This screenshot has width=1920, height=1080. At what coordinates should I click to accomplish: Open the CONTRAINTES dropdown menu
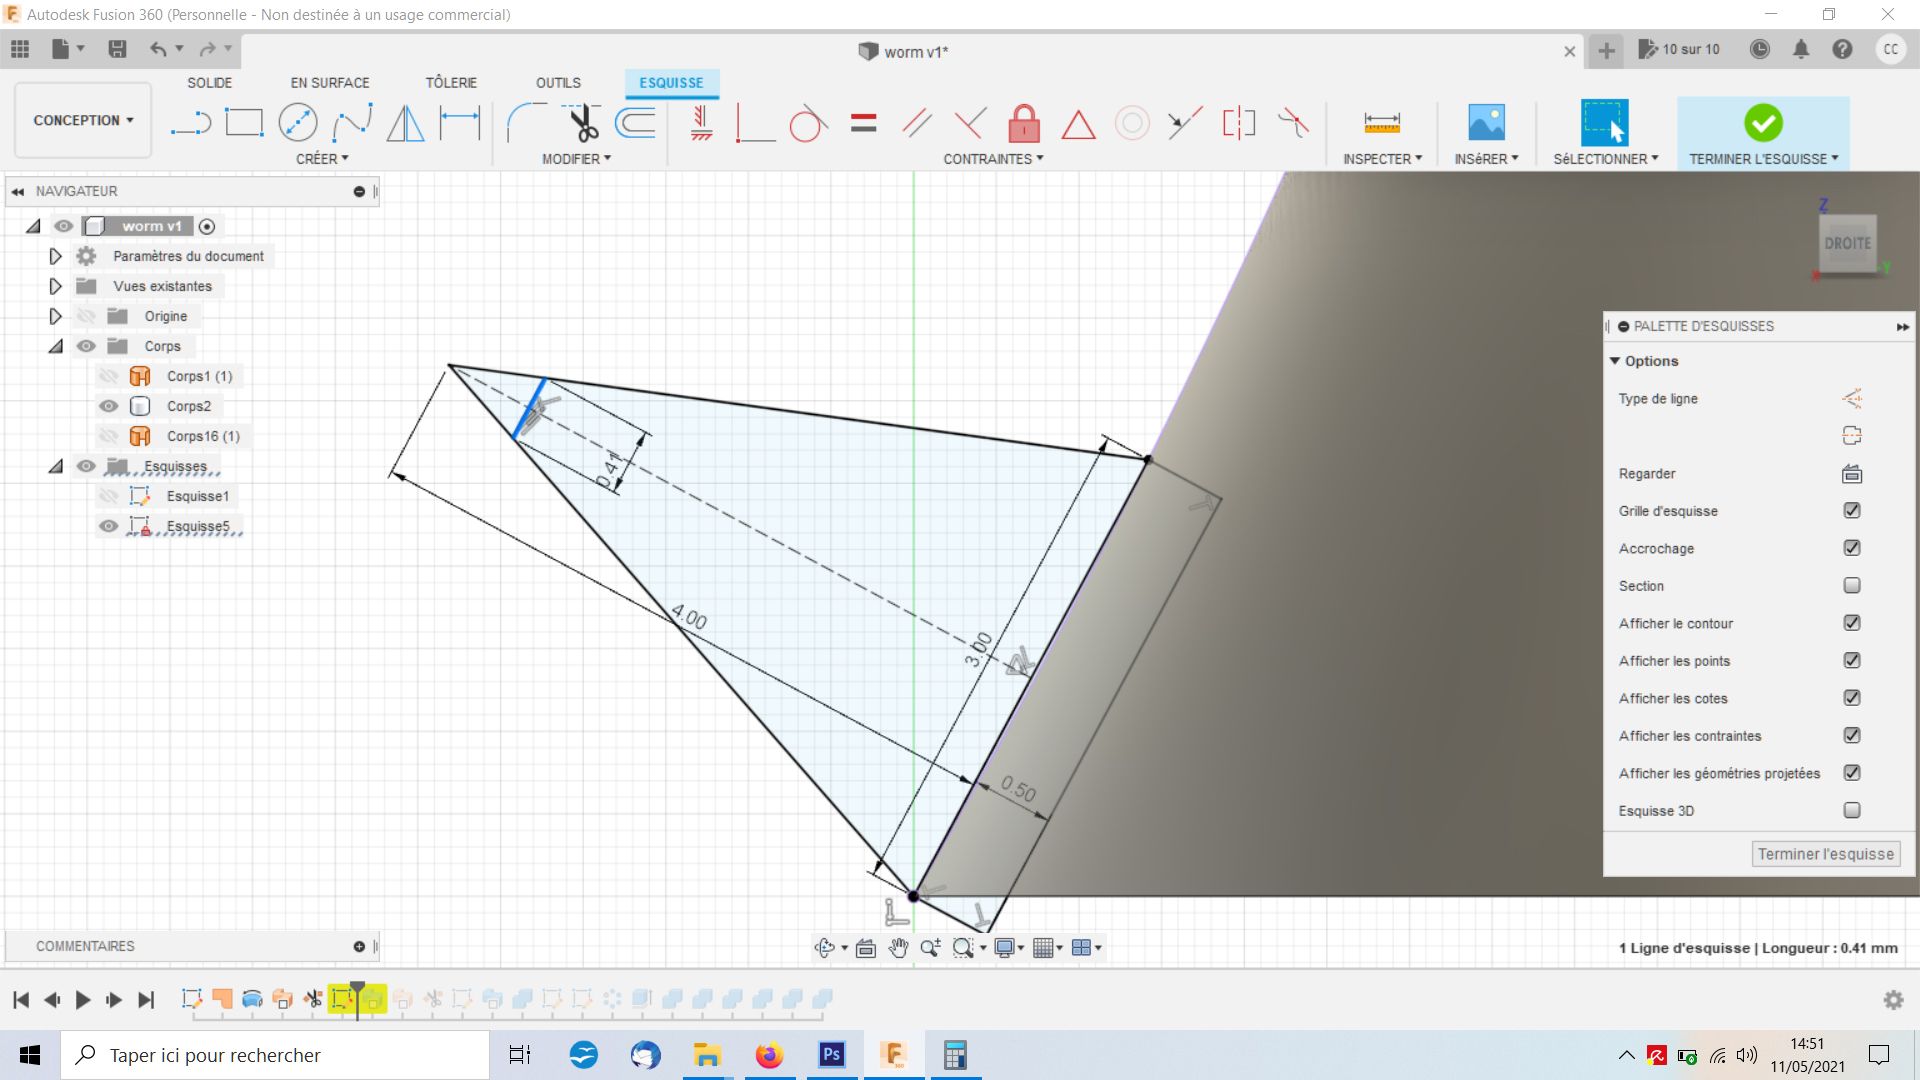point(993,159)
